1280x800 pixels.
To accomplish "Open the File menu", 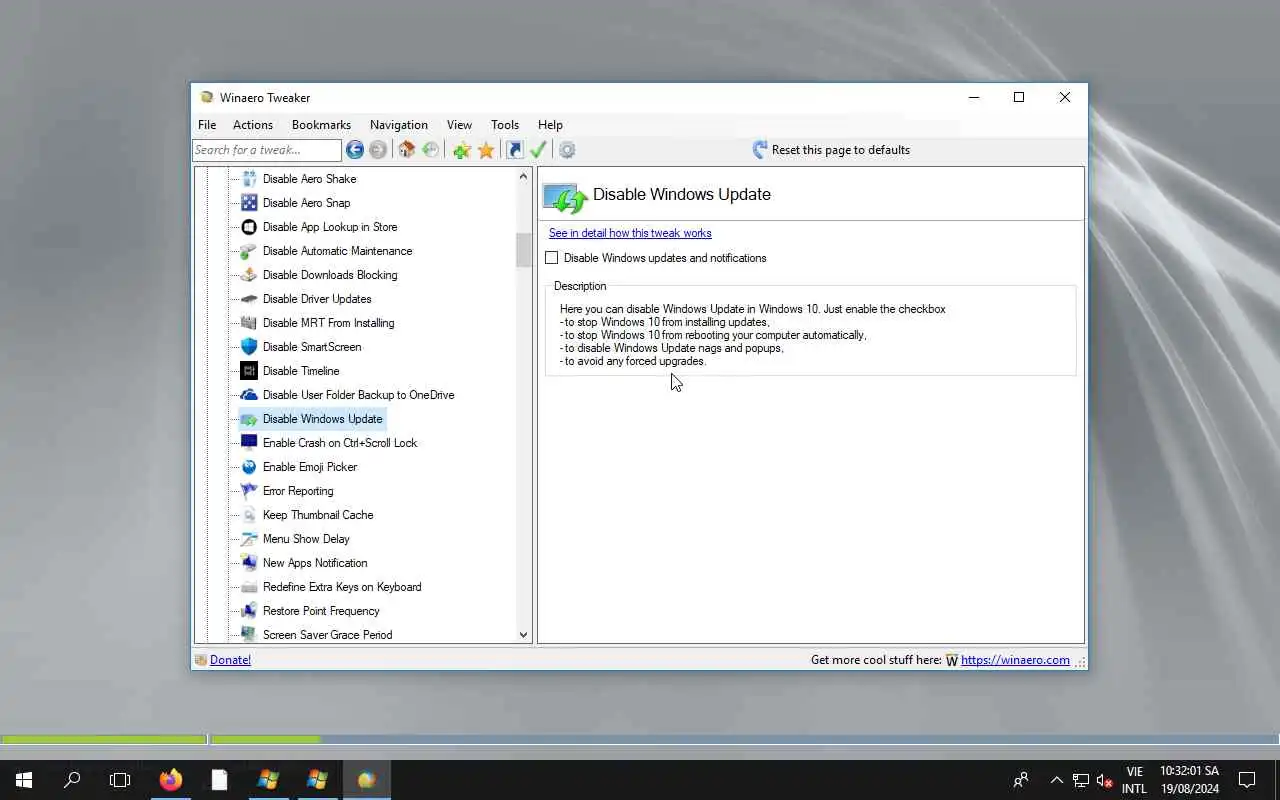I will click(x=207, y=125).
